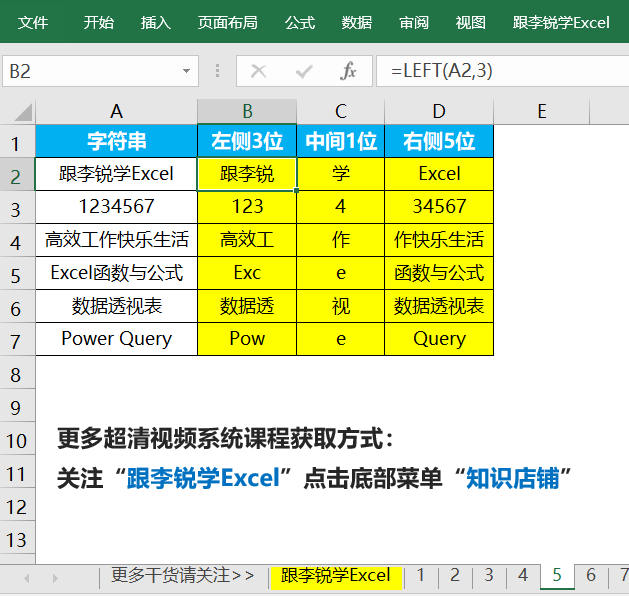Open the Insert Function fx icon
The height and width of the screenshot is (596, 629).
[348, 71]
